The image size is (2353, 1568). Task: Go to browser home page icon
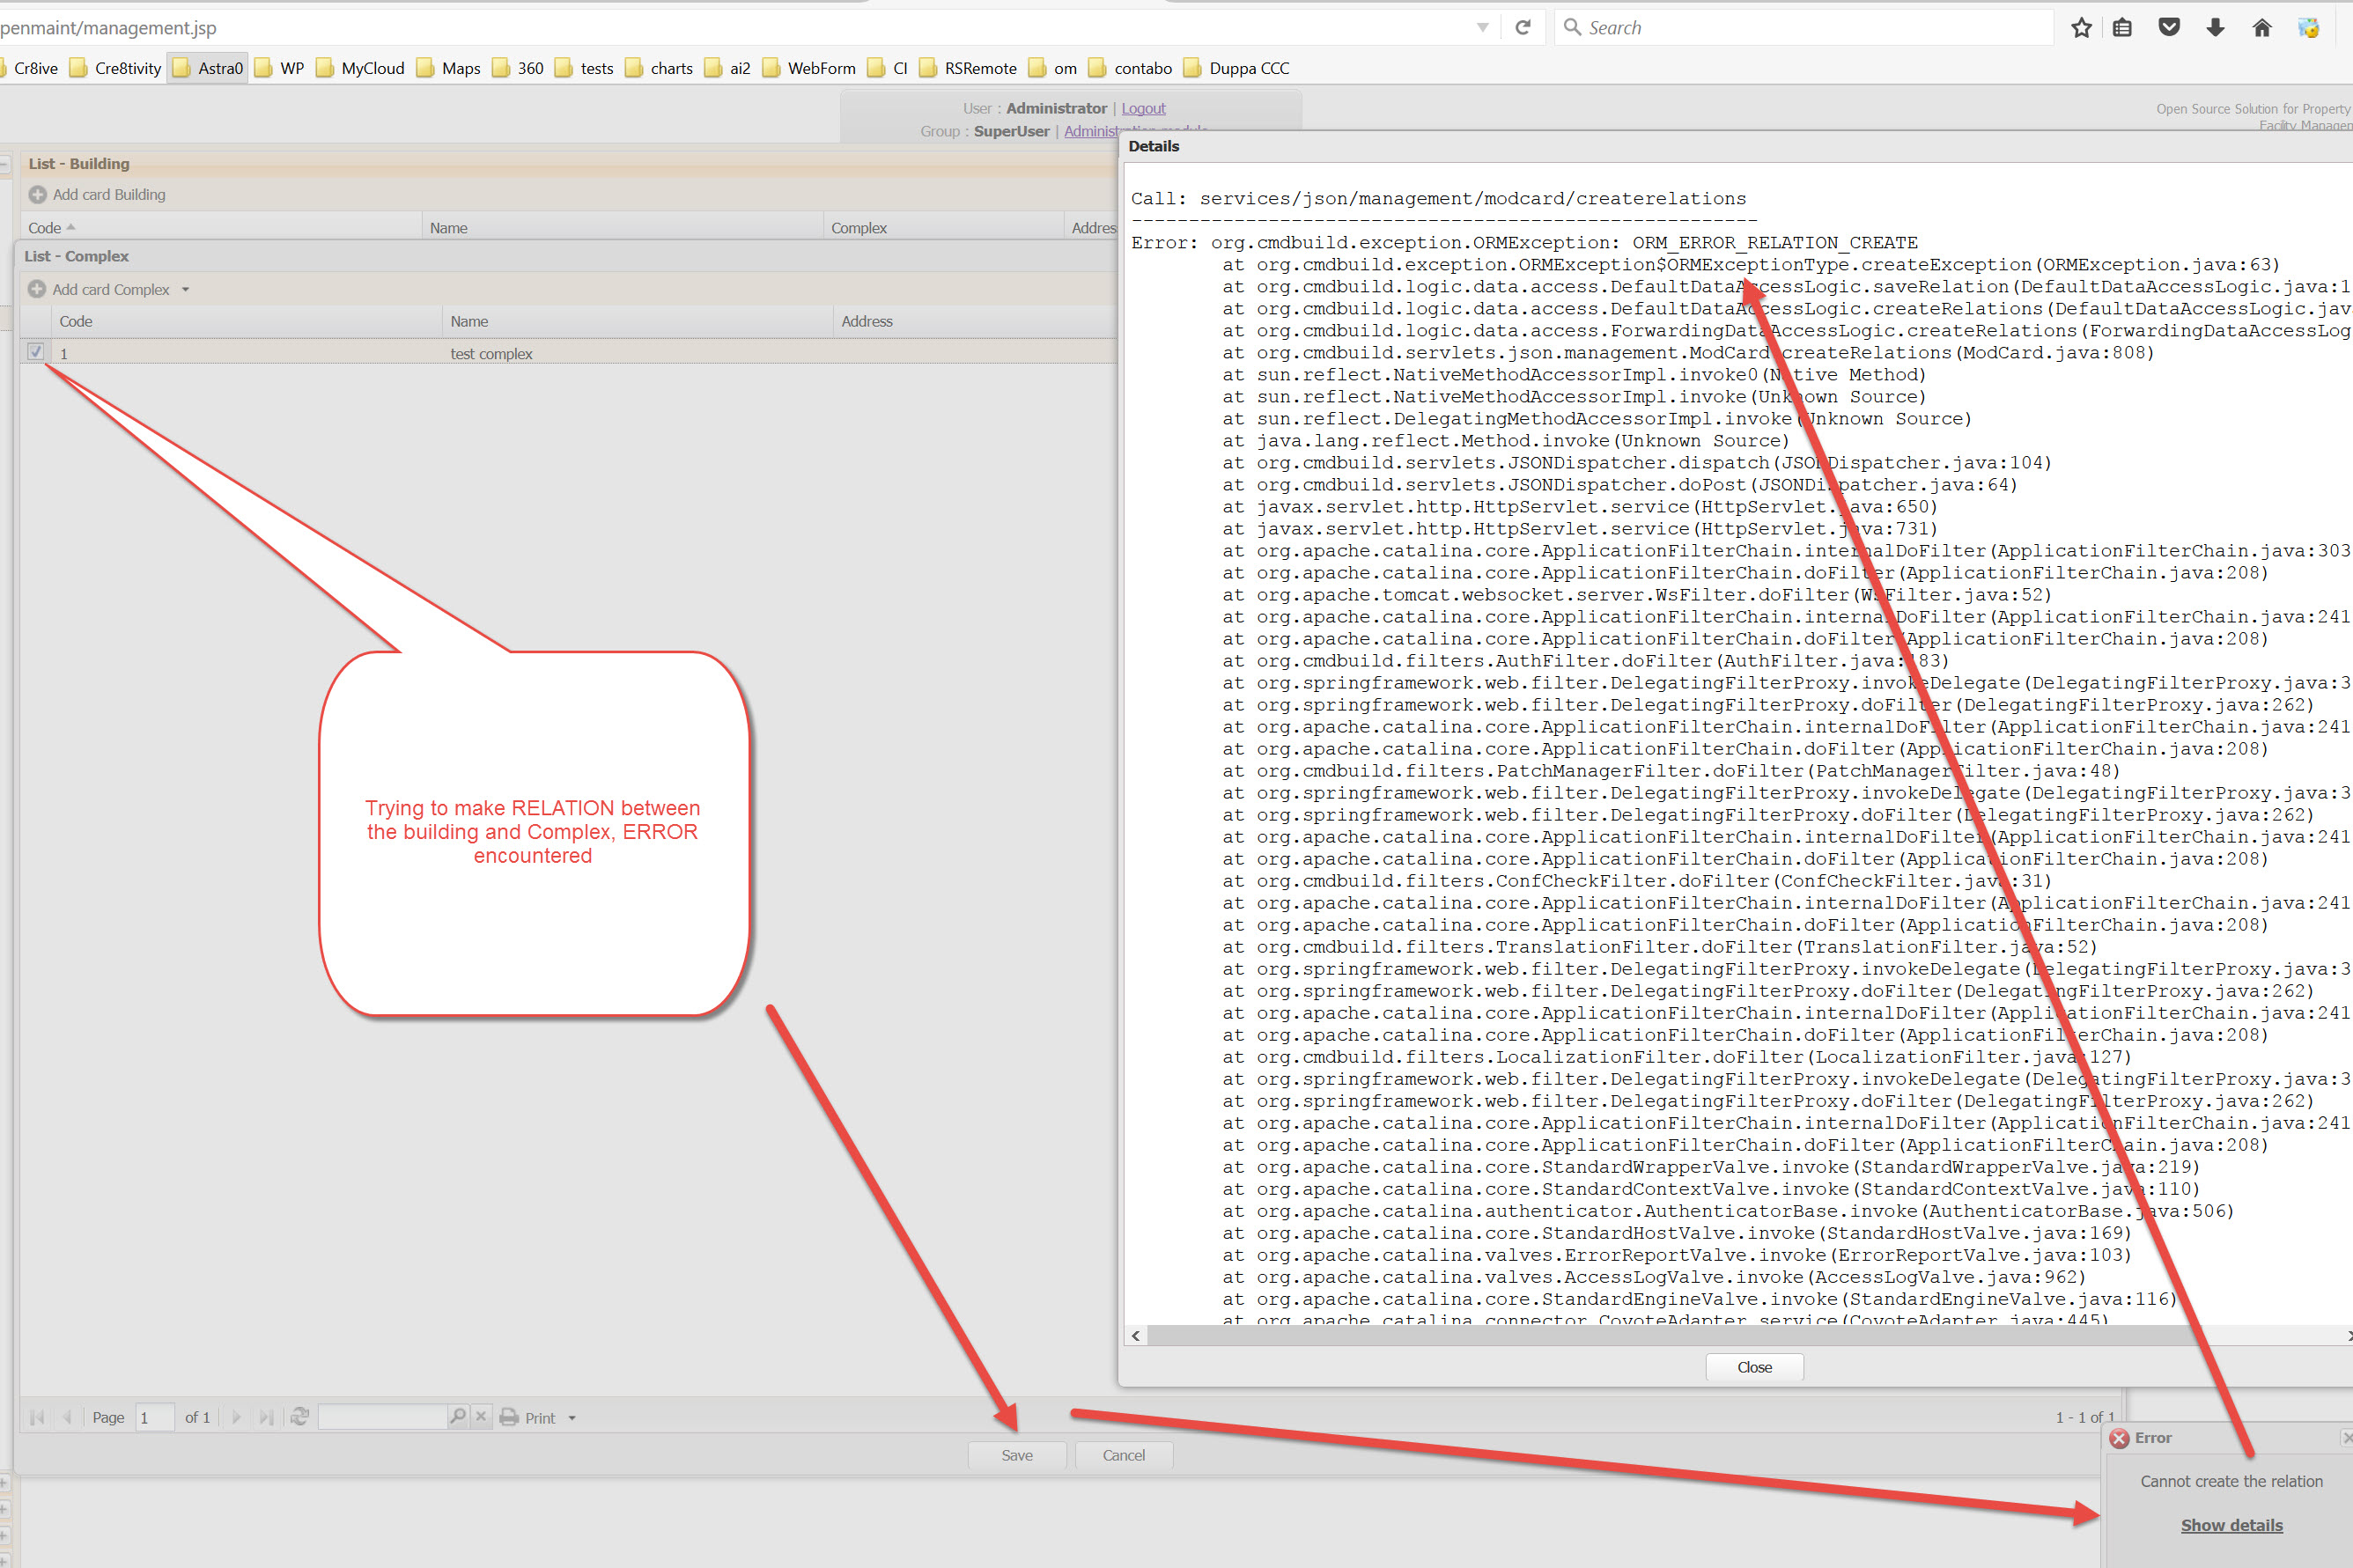click(x=2262, y=28)
